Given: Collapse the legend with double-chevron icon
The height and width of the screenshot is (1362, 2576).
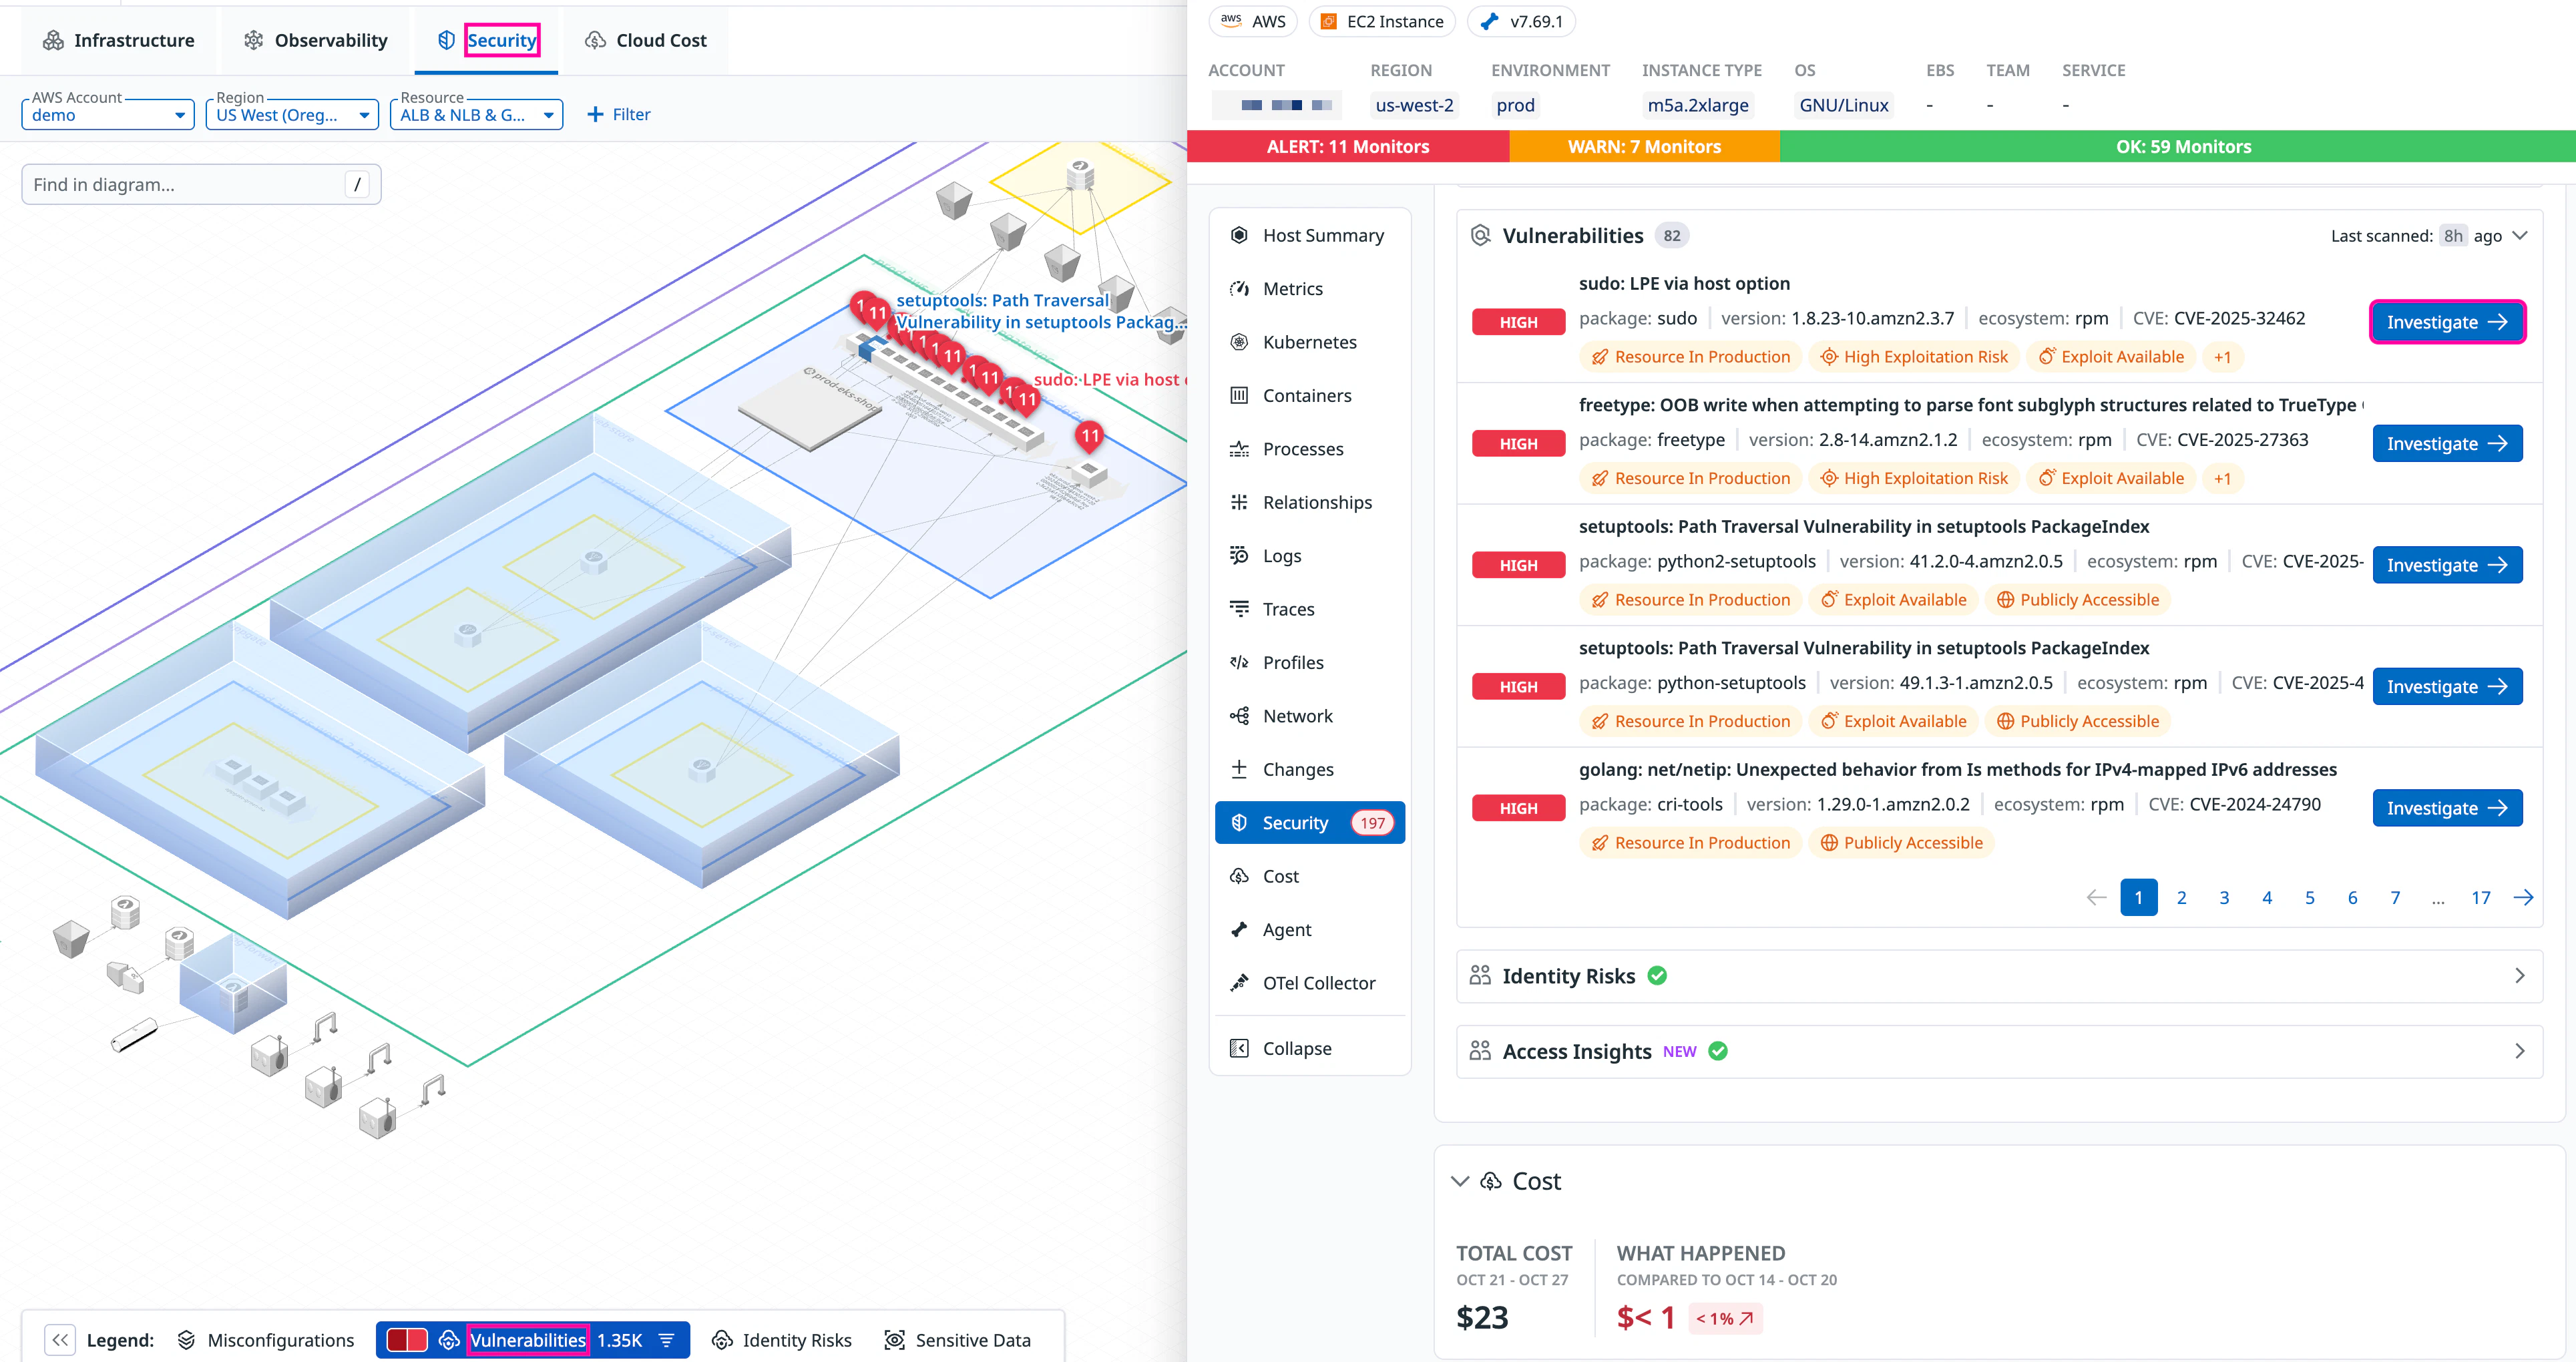Looking at the screenshot, I should click(x=60, y=1340).
